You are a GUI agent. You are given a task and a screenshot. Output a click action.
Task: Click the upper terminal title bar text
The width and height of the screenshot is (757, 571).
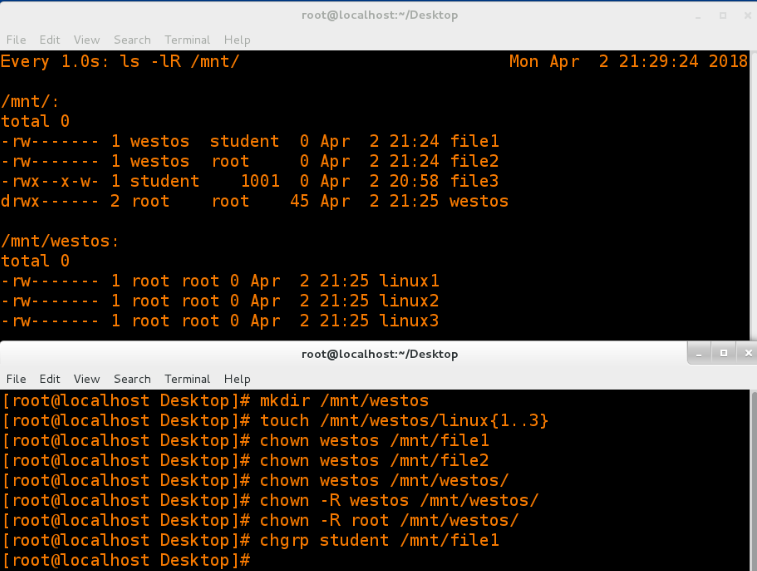click(x=379, y=15)
